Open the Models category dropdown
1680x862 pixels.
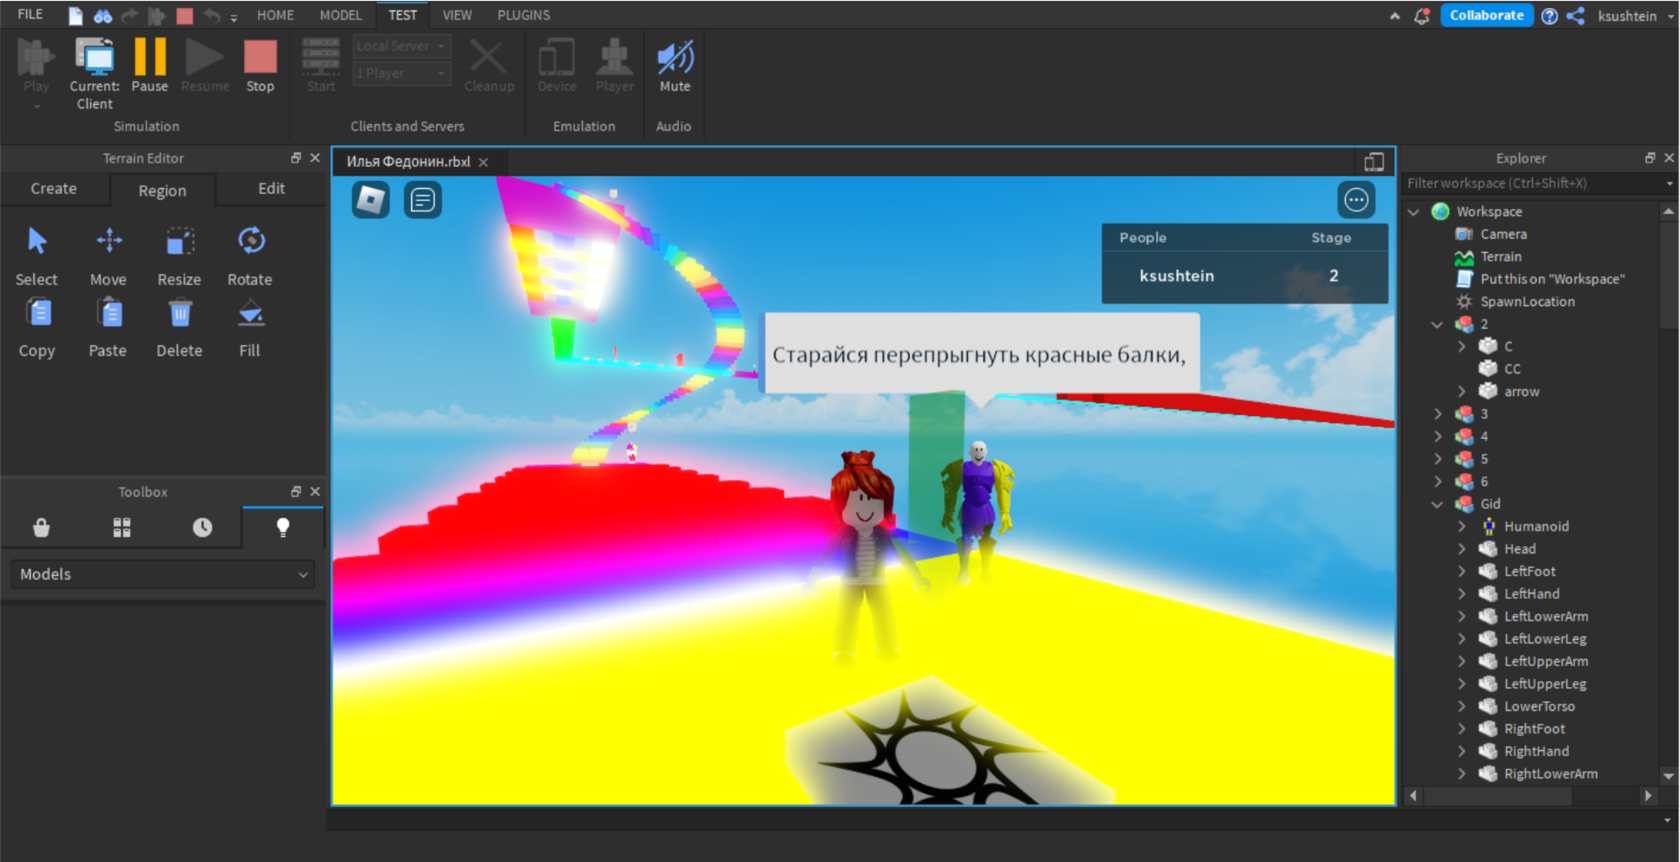[x=163, y=574]
